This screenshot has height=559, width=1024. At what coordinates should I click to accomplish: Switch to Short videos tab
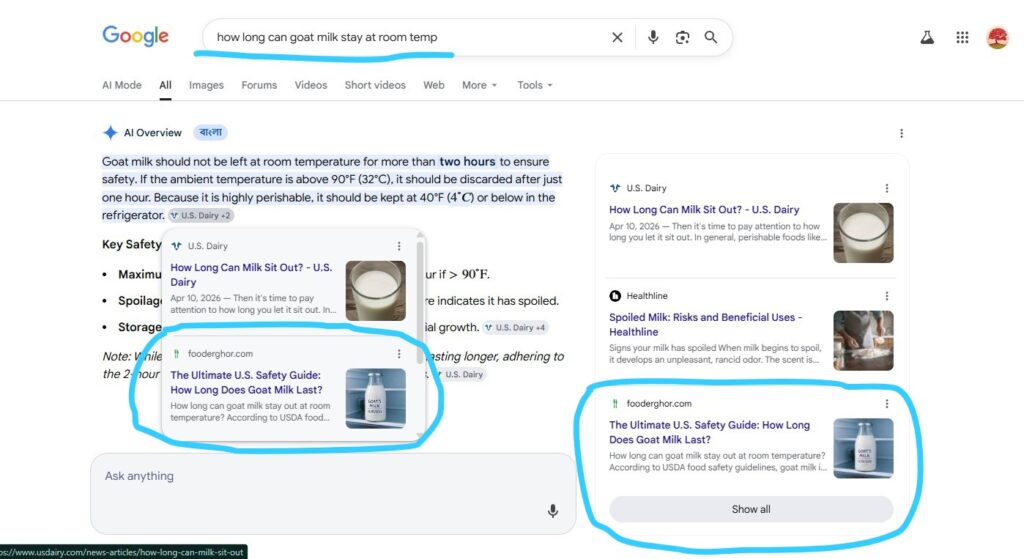[375, 85]
